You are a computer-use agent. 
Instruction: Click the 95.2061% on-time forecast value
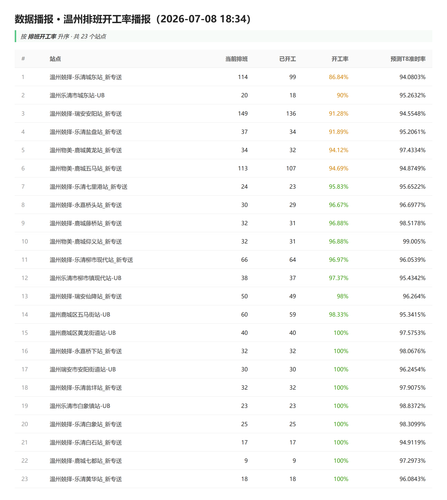(413, 132)
